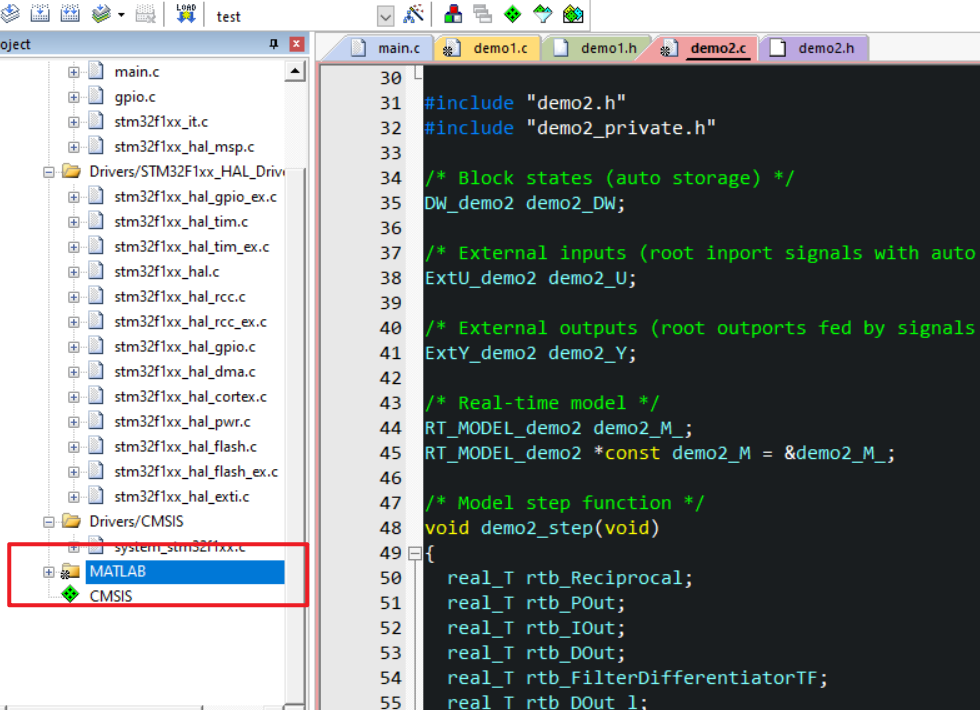Expand stm32f1xx_hal_msp.c tree node

[74, 147]
